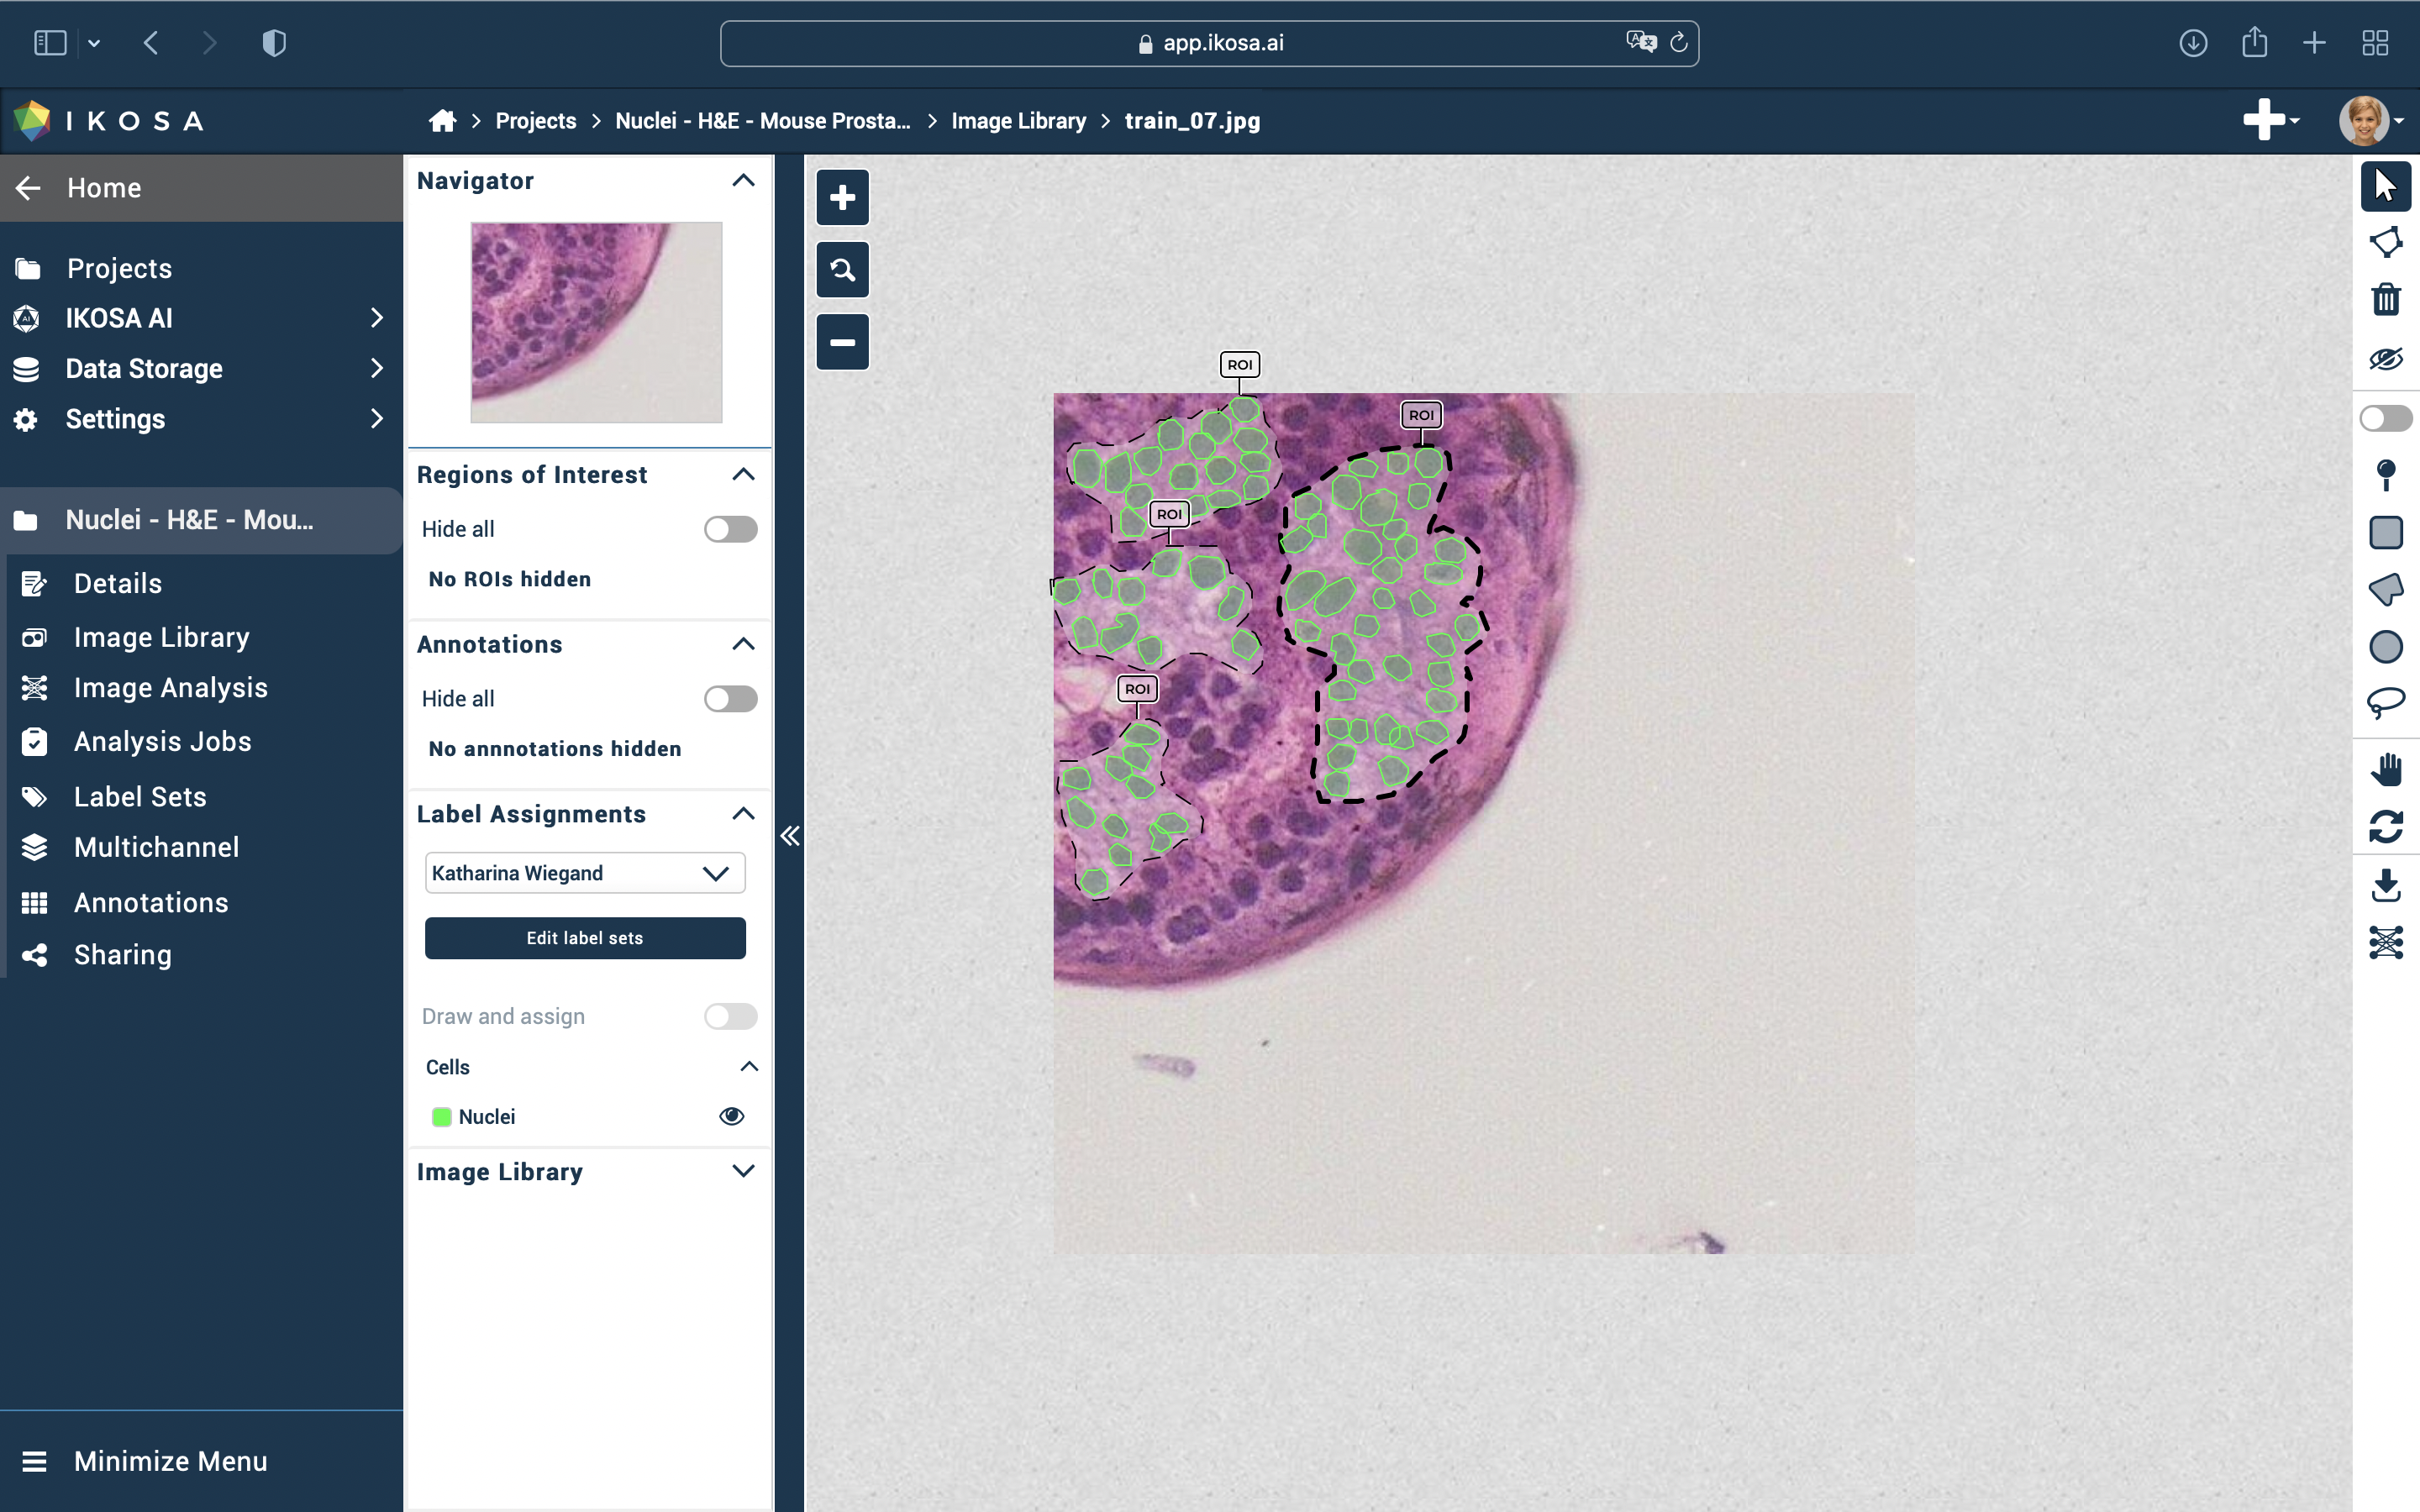Select the rectangle drawing tool
2420x1512 pixels.
pos(2385,532)
